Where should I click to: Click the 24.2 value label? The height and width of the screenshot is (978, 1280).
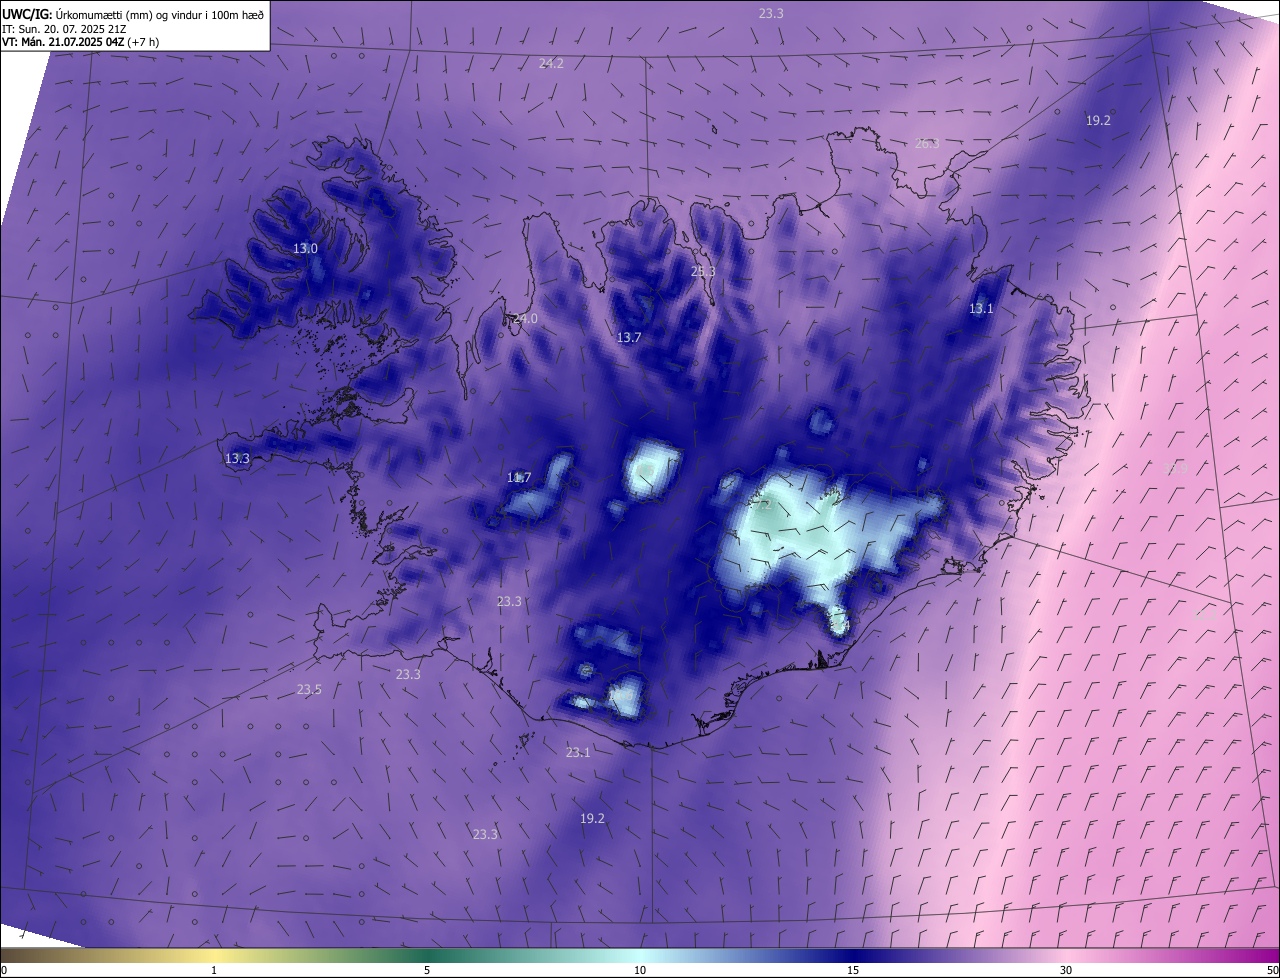pos(551,63)
